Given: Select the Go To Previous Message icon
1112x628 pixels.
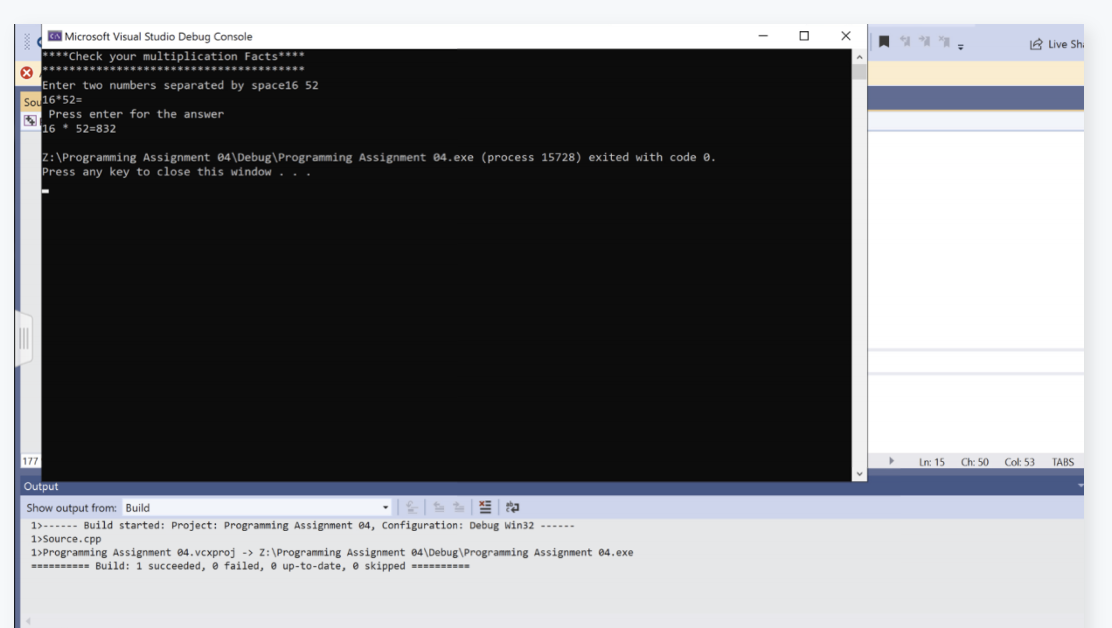Looking at the screenshot, I should (x=440, y=506).
